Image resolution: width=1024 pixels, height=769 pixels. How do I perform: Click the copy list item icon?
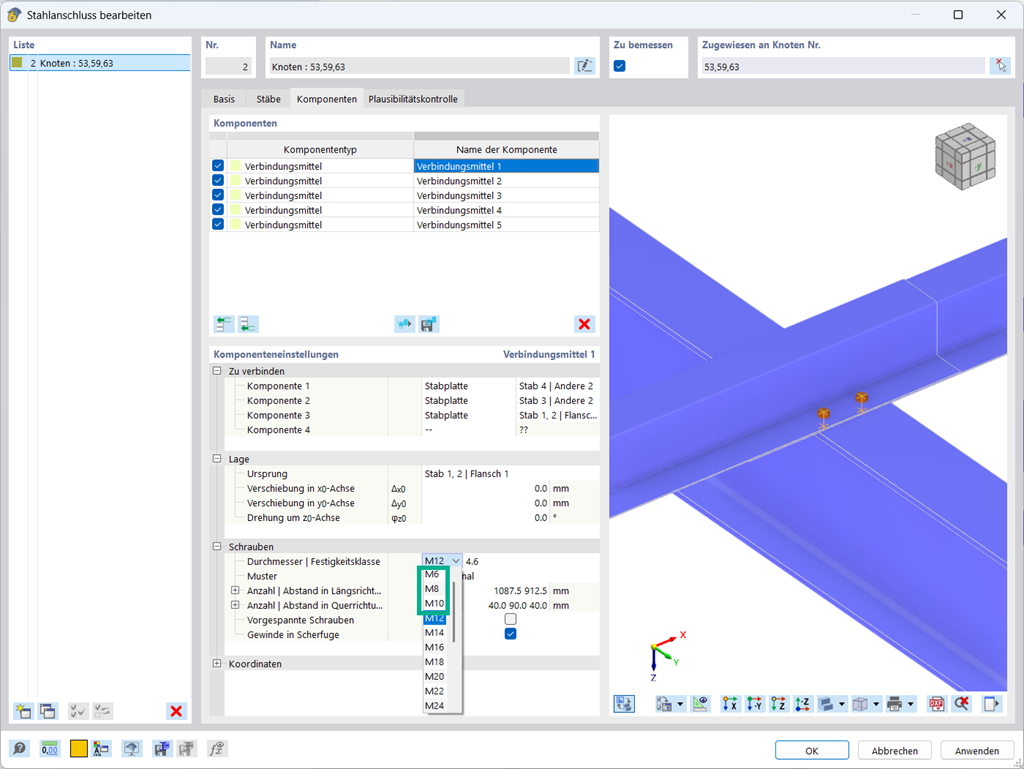coord(48,711)
